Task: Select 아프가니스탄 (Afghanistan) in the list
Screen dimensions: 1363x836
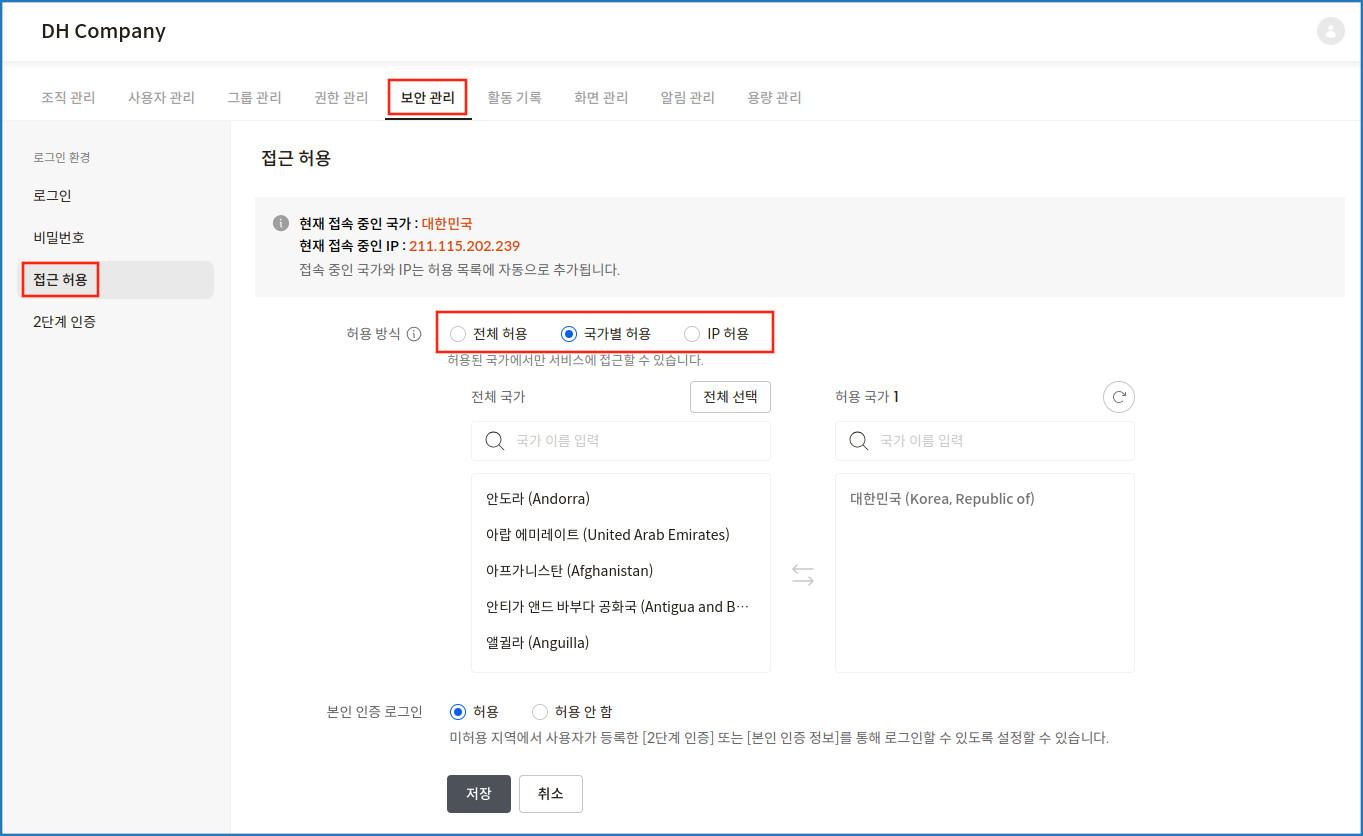Action: (569, 571)
